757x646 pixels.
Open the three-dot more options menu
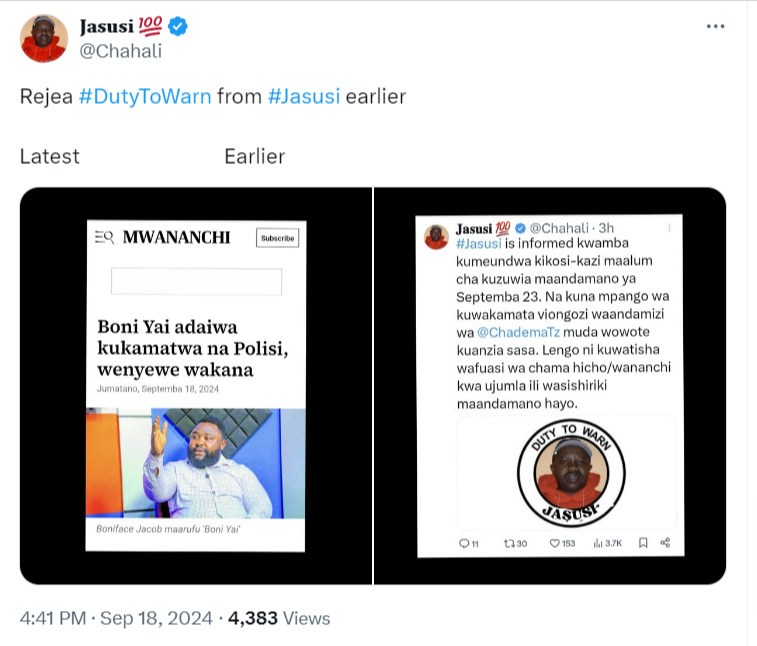point(715,27)
